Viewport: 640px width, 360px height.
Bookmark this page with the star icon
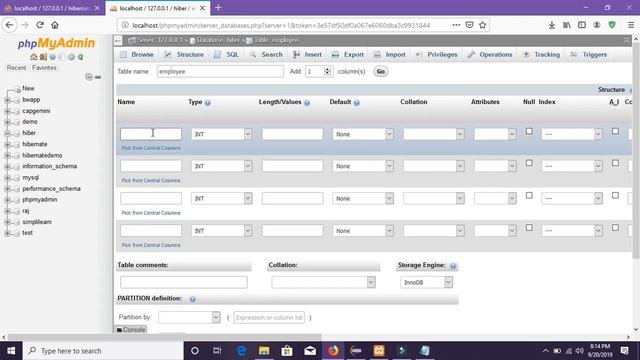point(482,25)
